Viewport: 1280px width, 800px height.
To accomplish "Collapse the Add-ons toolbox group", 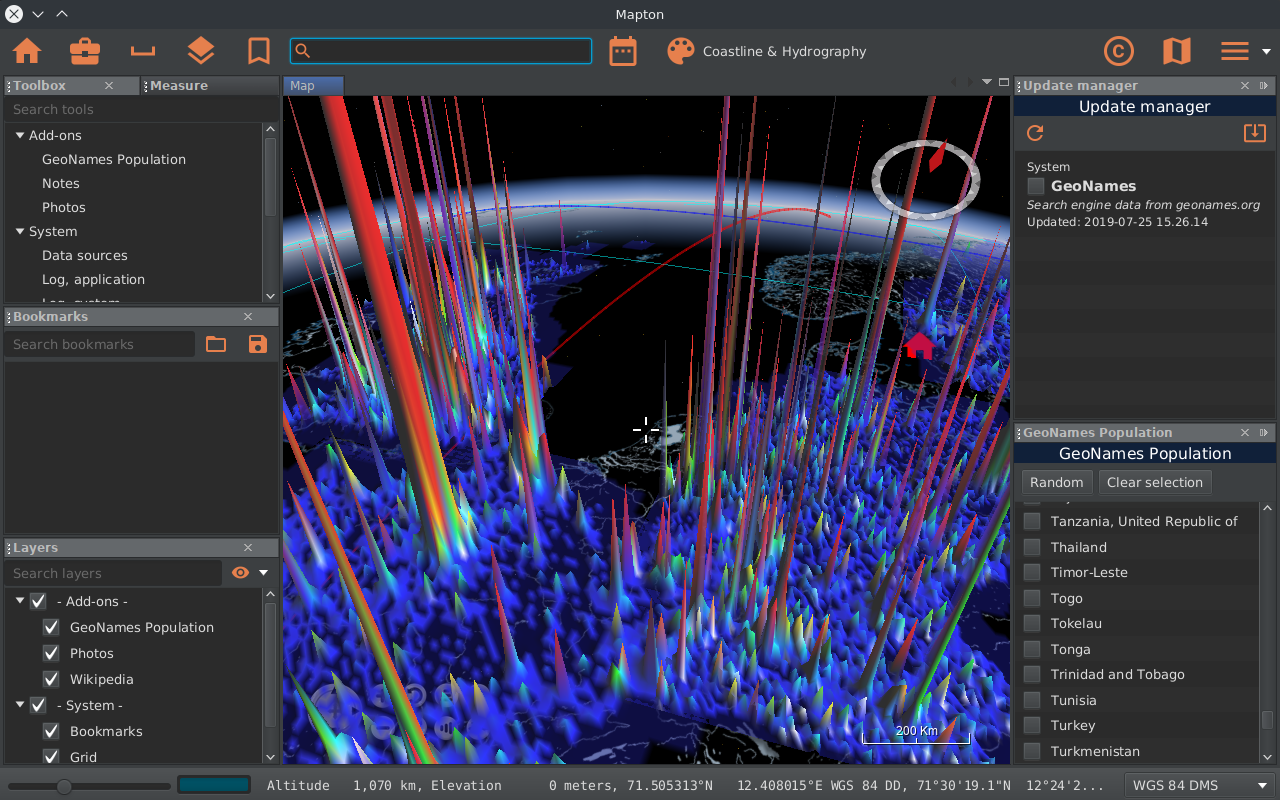I will click(x=20, y=135).
